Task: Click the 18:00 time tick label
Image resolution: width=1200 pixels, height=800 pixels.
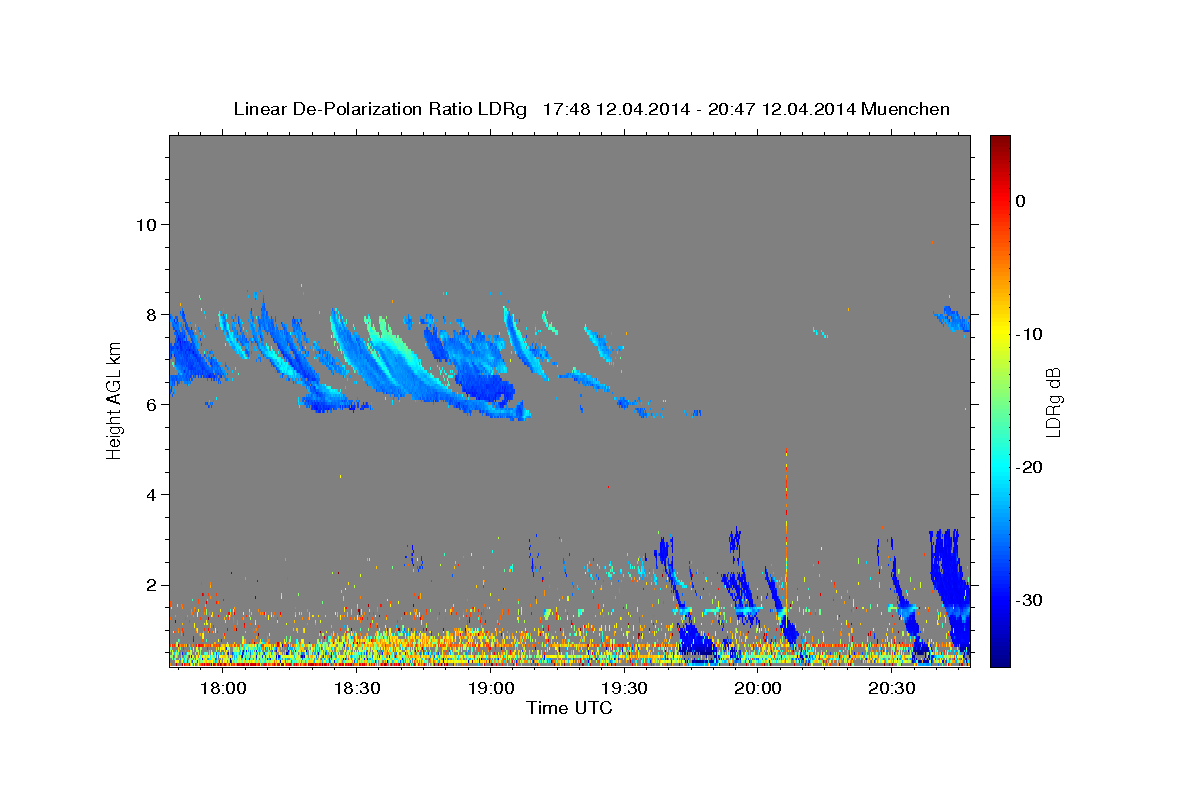Action: click(223, 689)
